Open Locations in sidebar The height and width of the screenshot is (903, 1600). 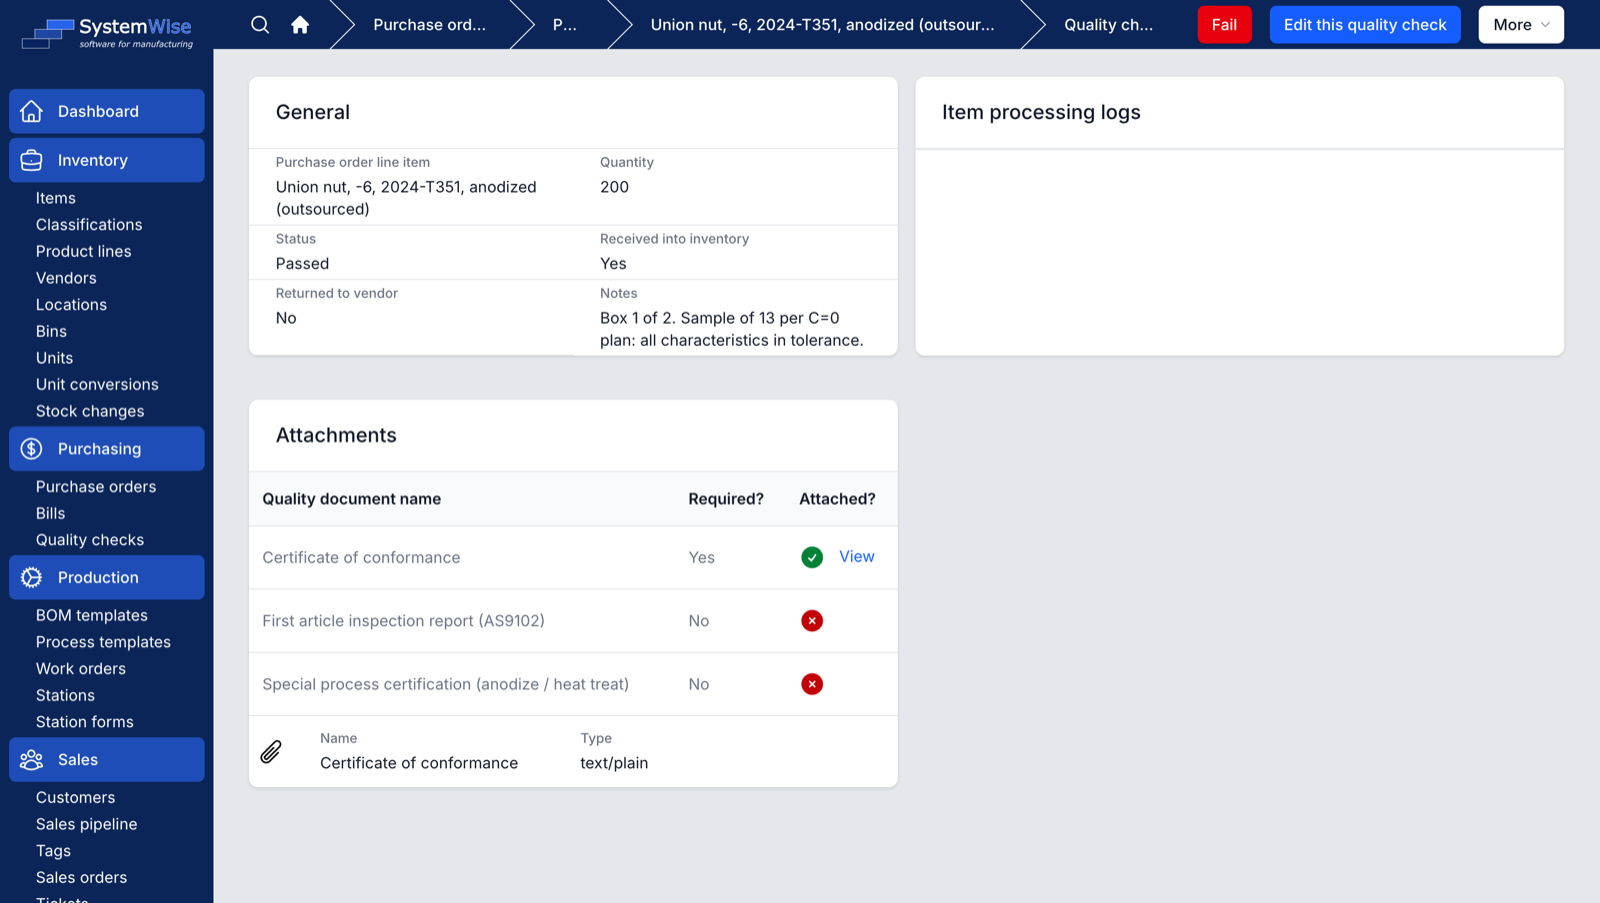71,305
